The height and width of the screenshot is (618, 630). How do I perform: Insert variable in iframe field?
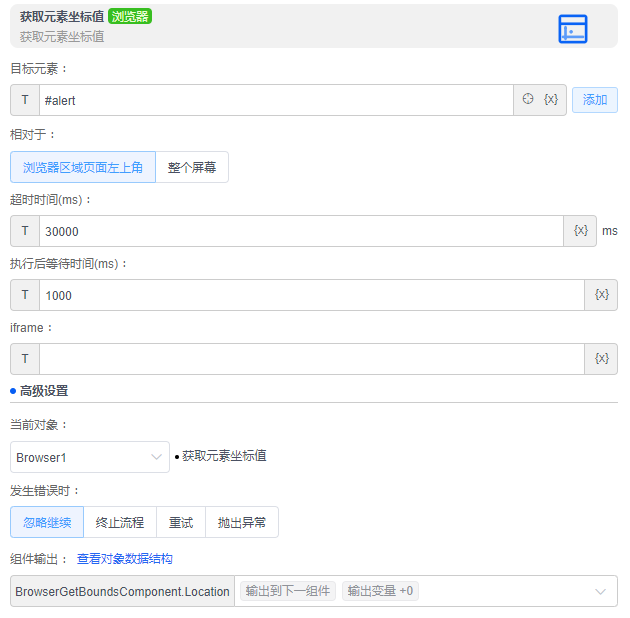[x=601, y=359]
